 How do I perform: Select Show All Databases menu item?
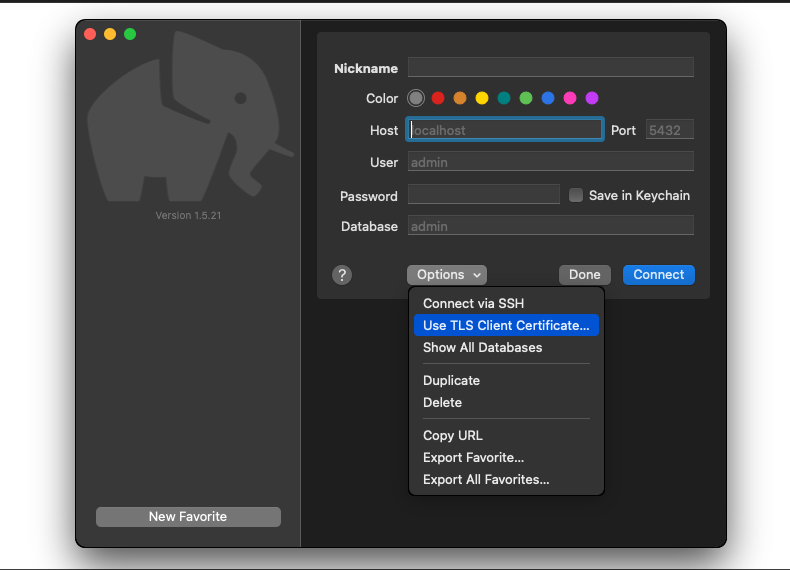tap(482, 347)
